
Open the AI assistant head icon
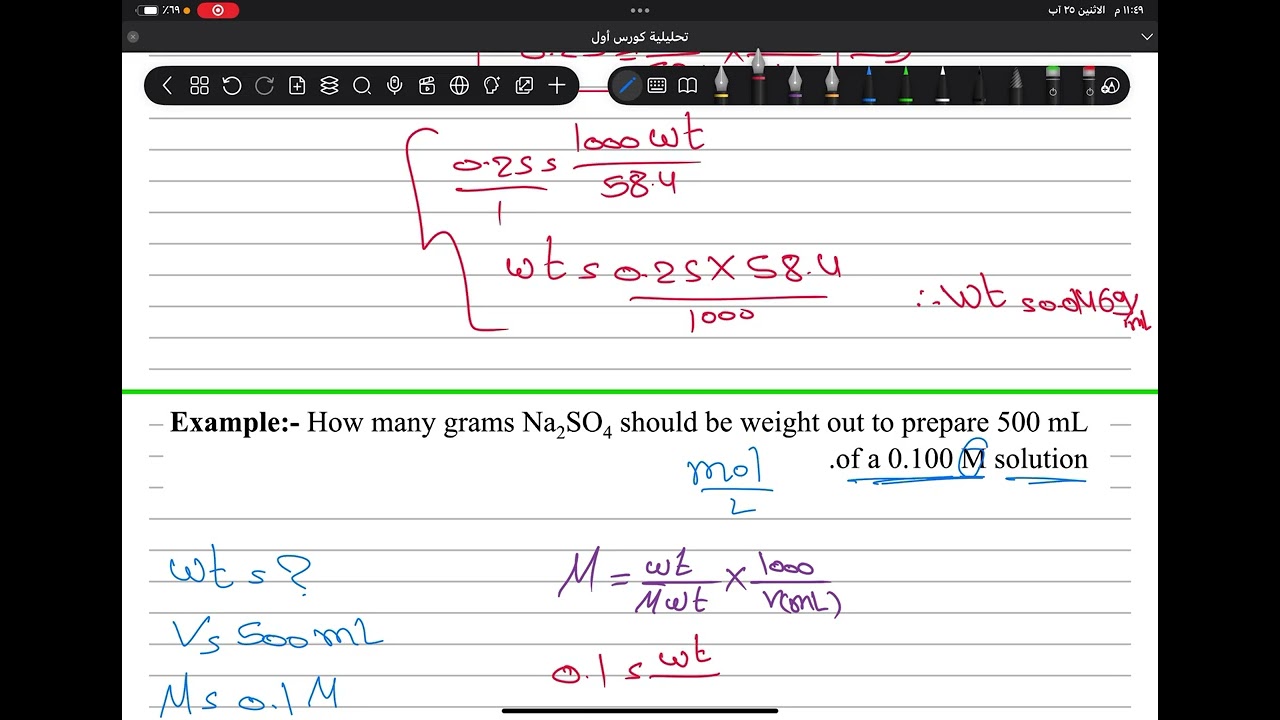click(x=492, y=86)
